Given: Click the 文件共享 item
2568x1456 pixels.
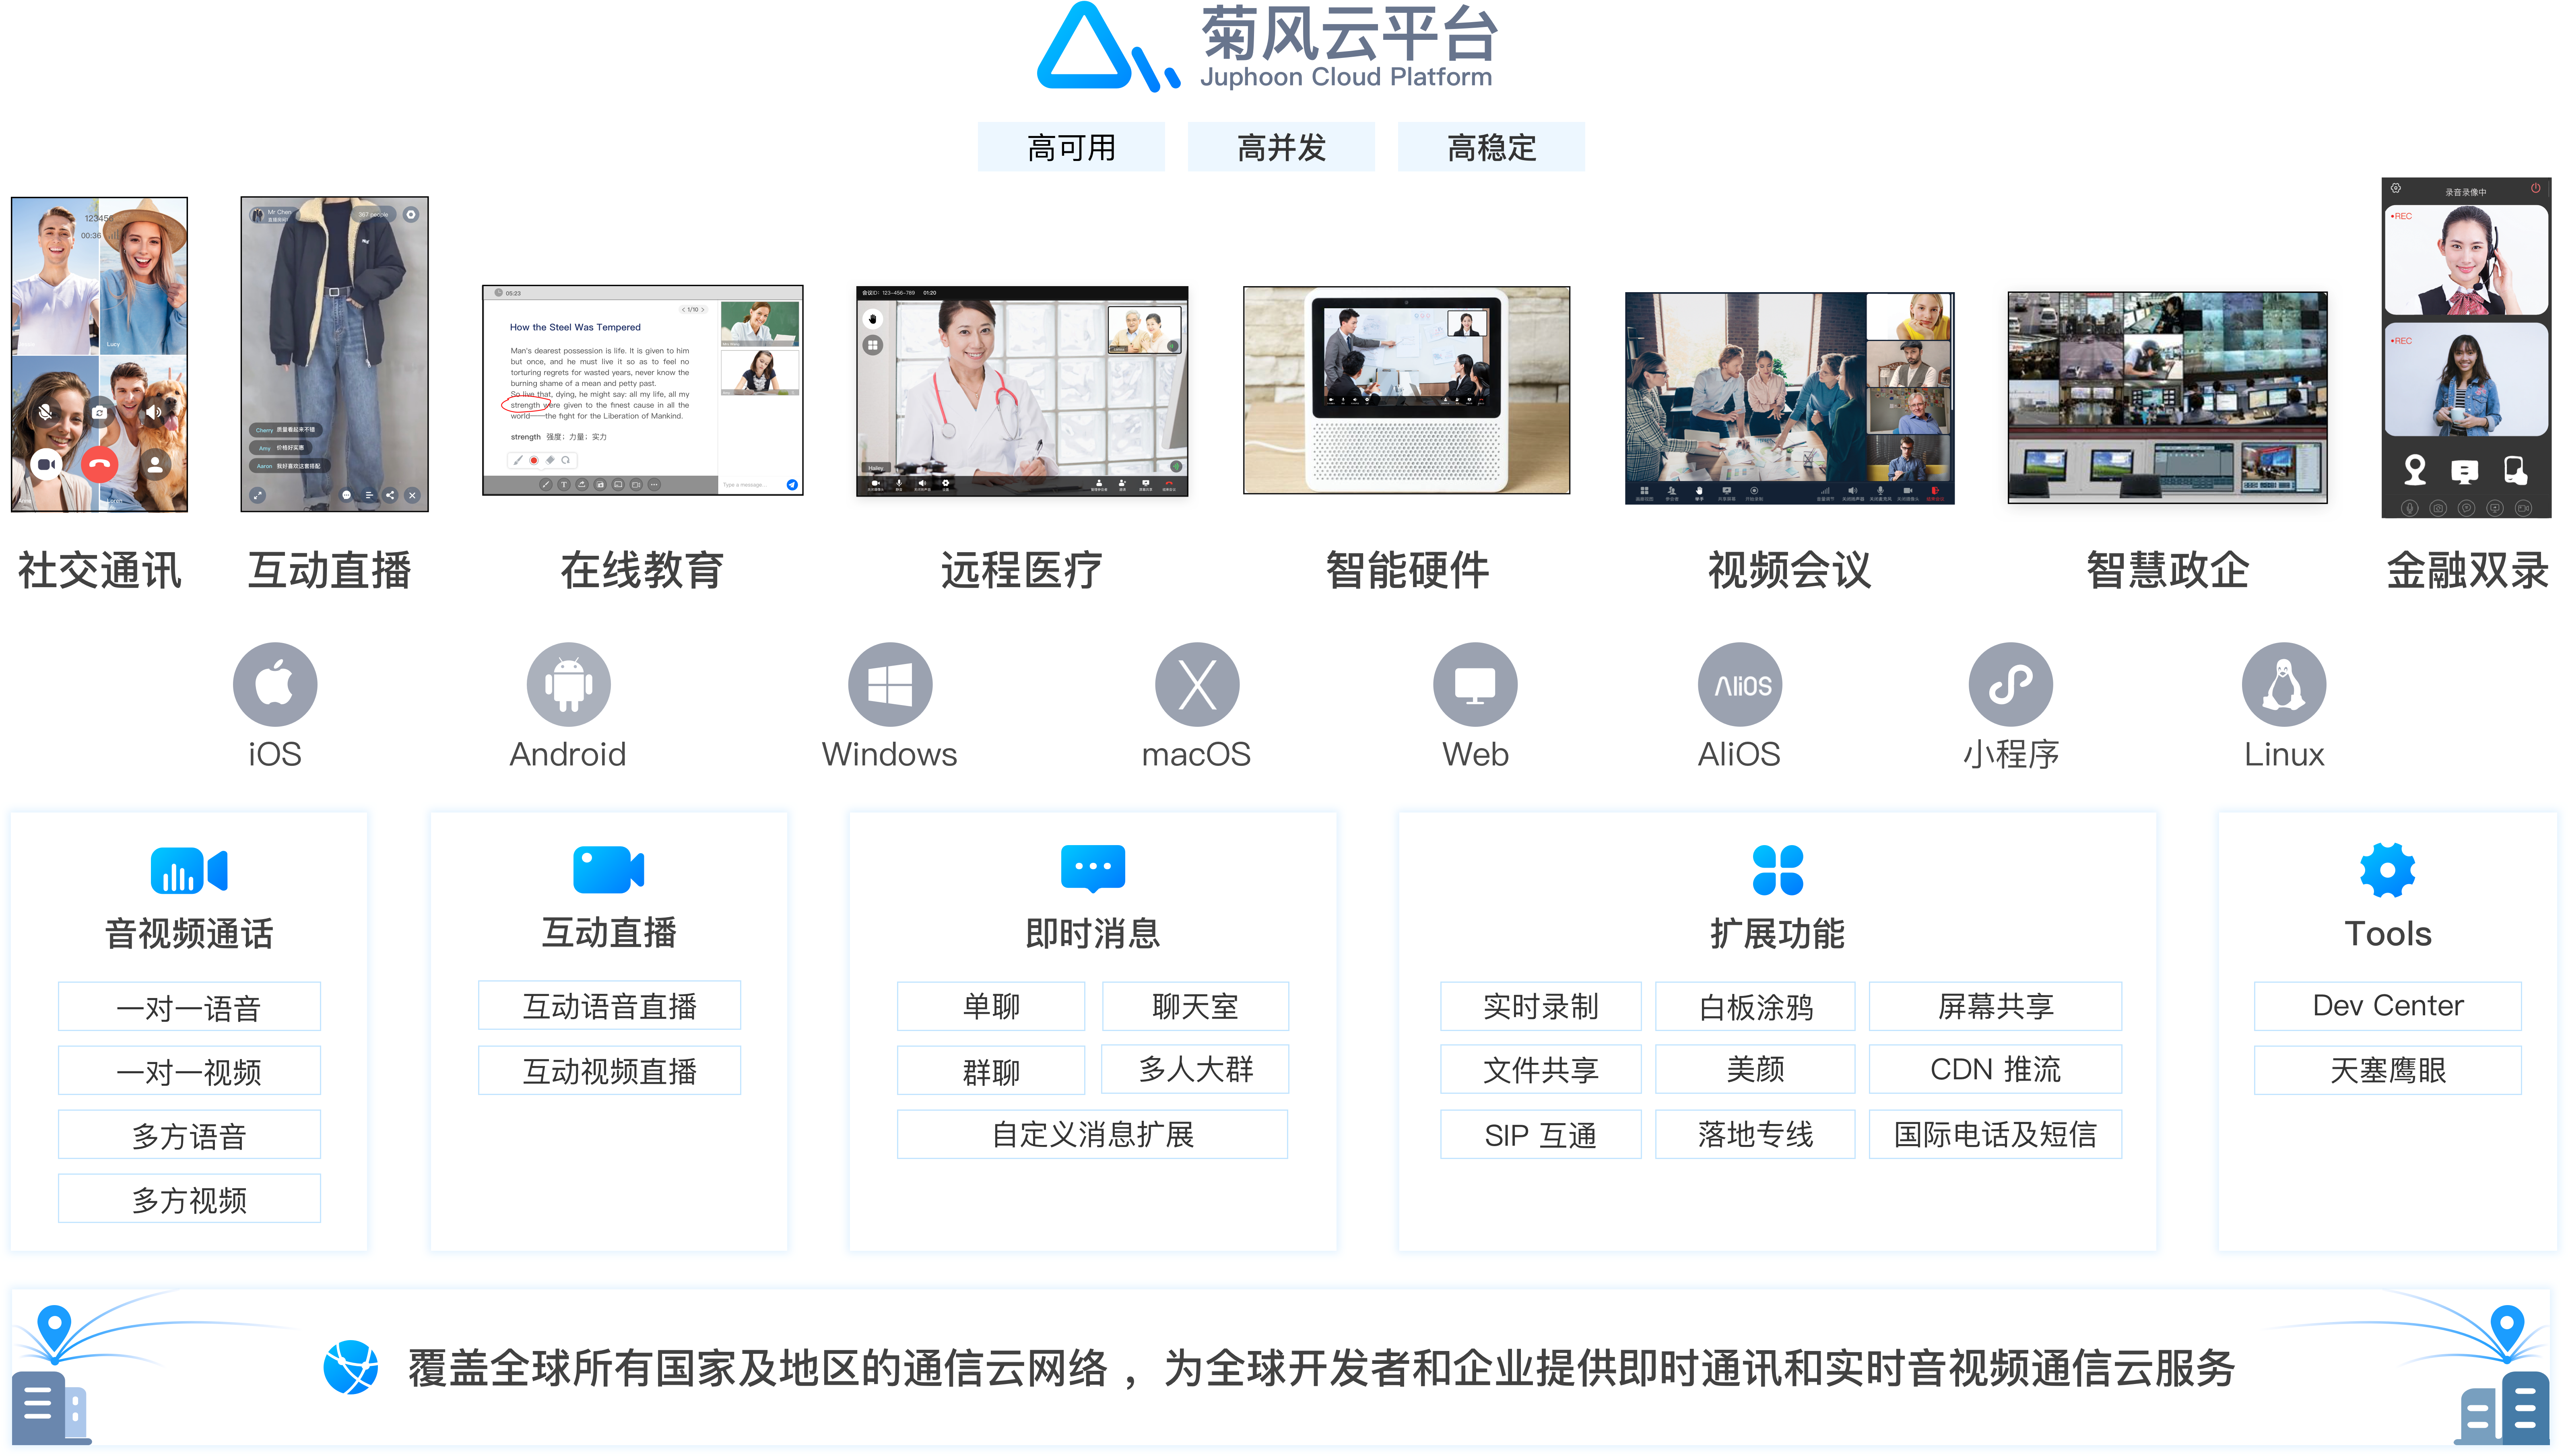Looking at the screenshot, I should pyautogui.click(x=1541, y=1069).
